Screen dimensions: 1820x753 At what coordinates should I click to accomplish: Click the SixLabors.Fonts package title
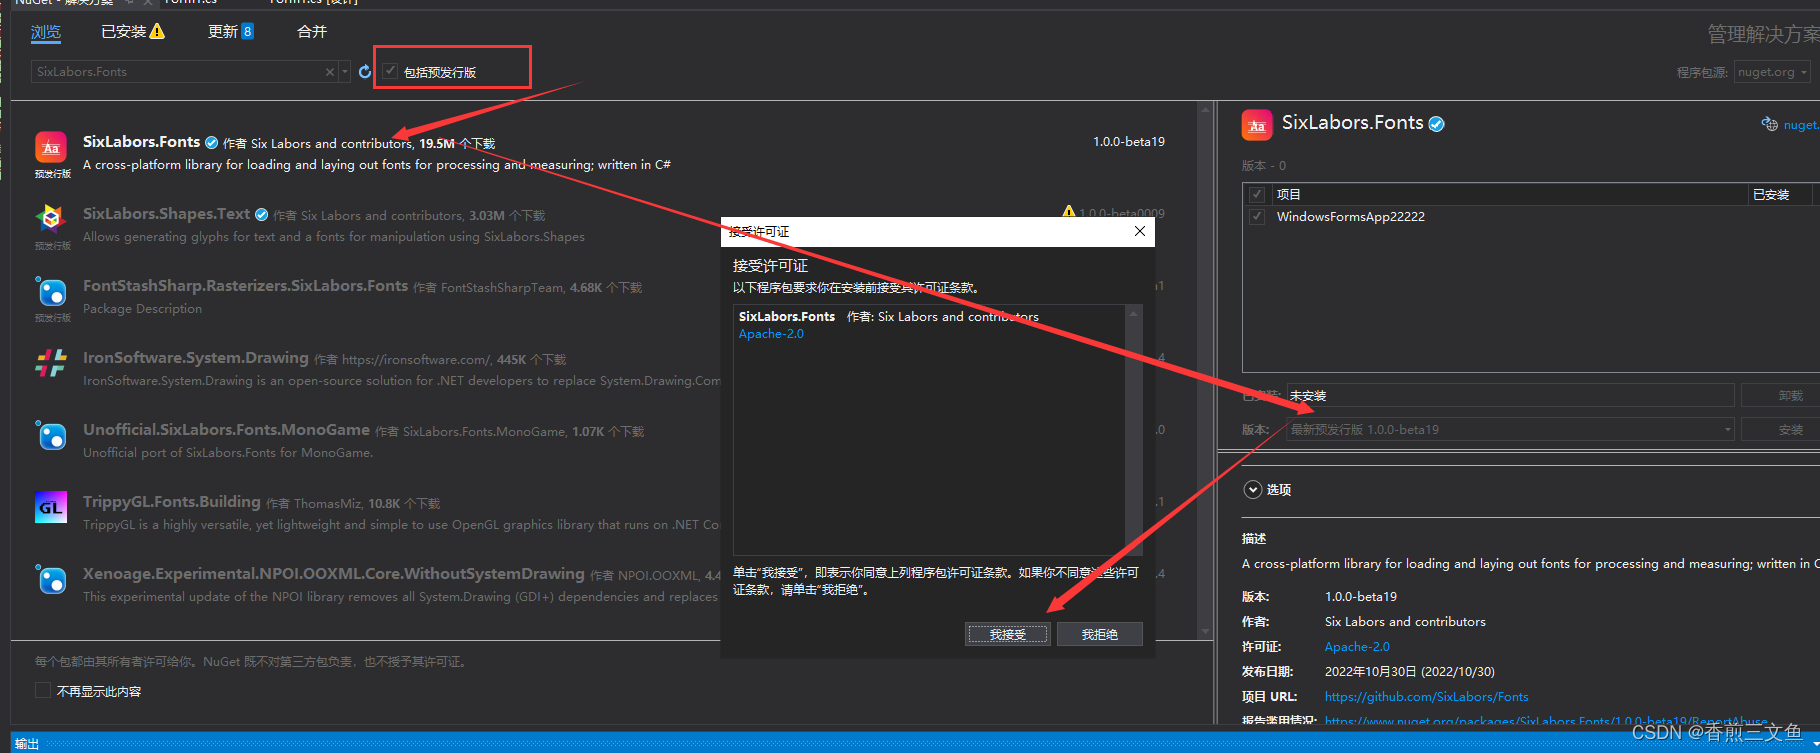pyautogui.click(x=141, y=142)
